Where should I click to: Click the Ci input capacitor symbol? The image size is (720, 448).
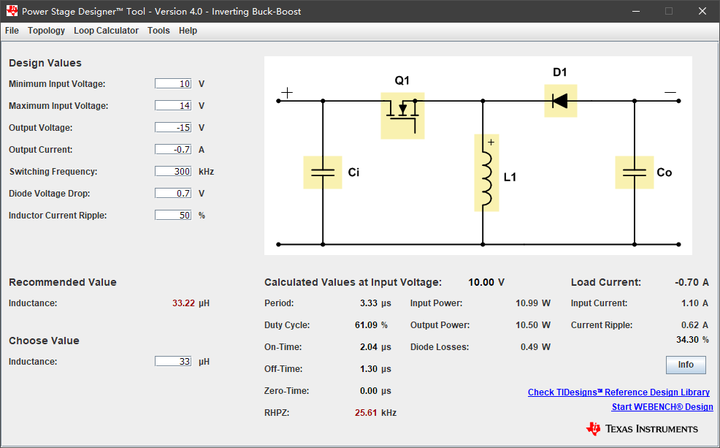pos(323,173)
